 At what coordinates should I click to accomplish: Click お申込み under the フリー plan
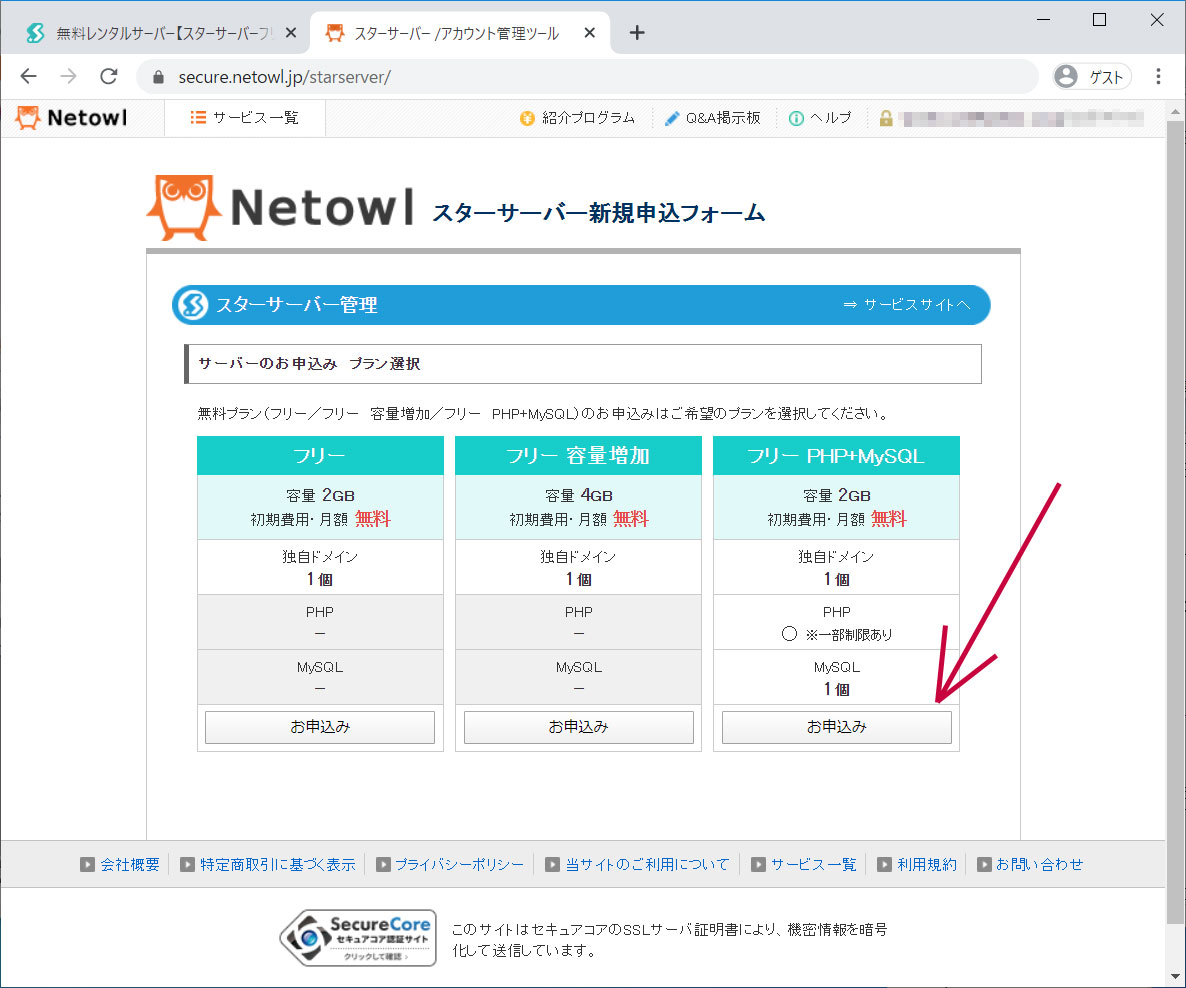pyautogui.click(x=320, y=727)
